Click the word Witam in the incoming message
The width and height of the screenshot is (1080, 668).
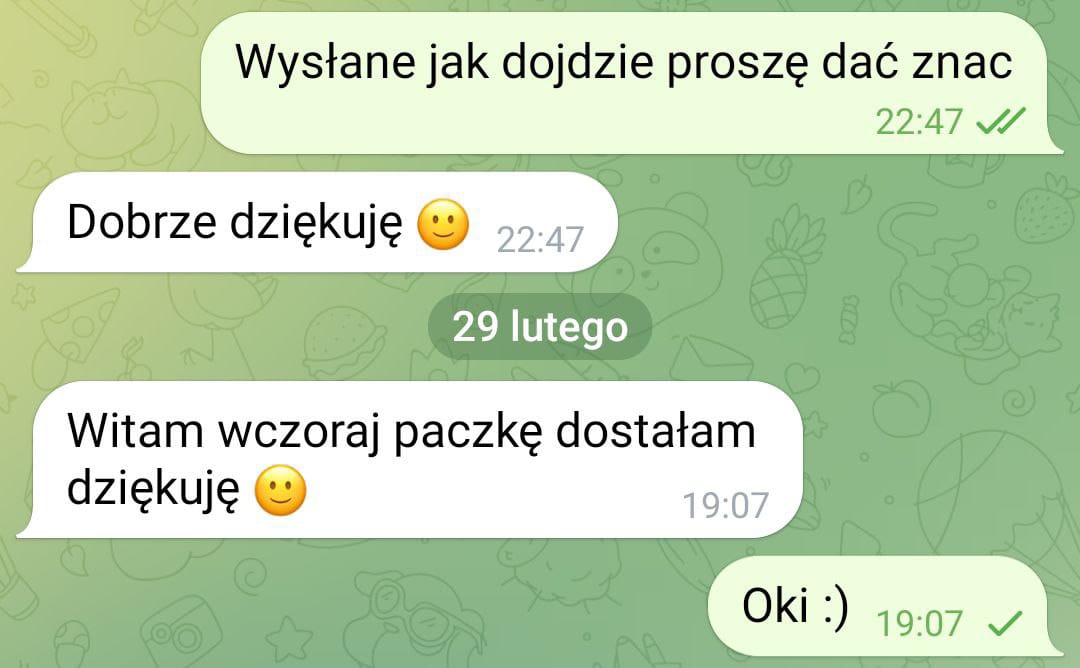[x=135, y=431]
